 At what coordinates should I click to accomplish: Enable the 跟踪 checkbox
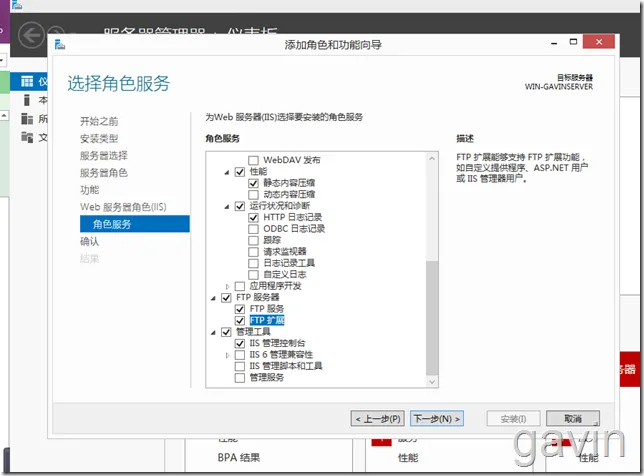(x=253, y=240)
